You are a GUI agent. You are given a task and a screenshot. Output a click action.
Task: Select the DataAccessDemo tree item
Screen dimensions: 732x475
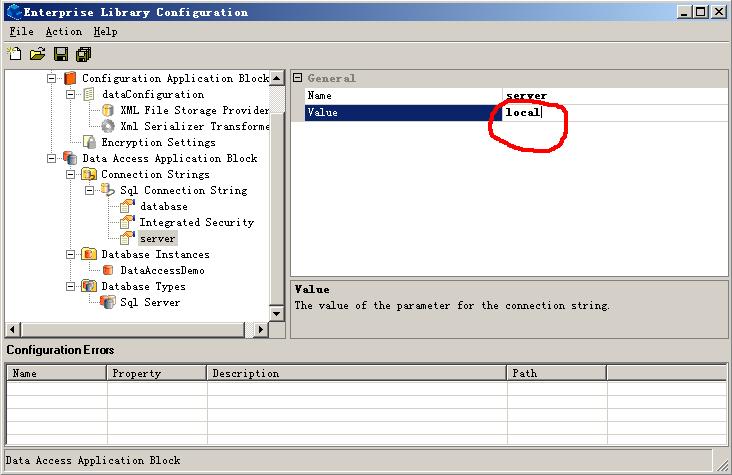(162, 270)
